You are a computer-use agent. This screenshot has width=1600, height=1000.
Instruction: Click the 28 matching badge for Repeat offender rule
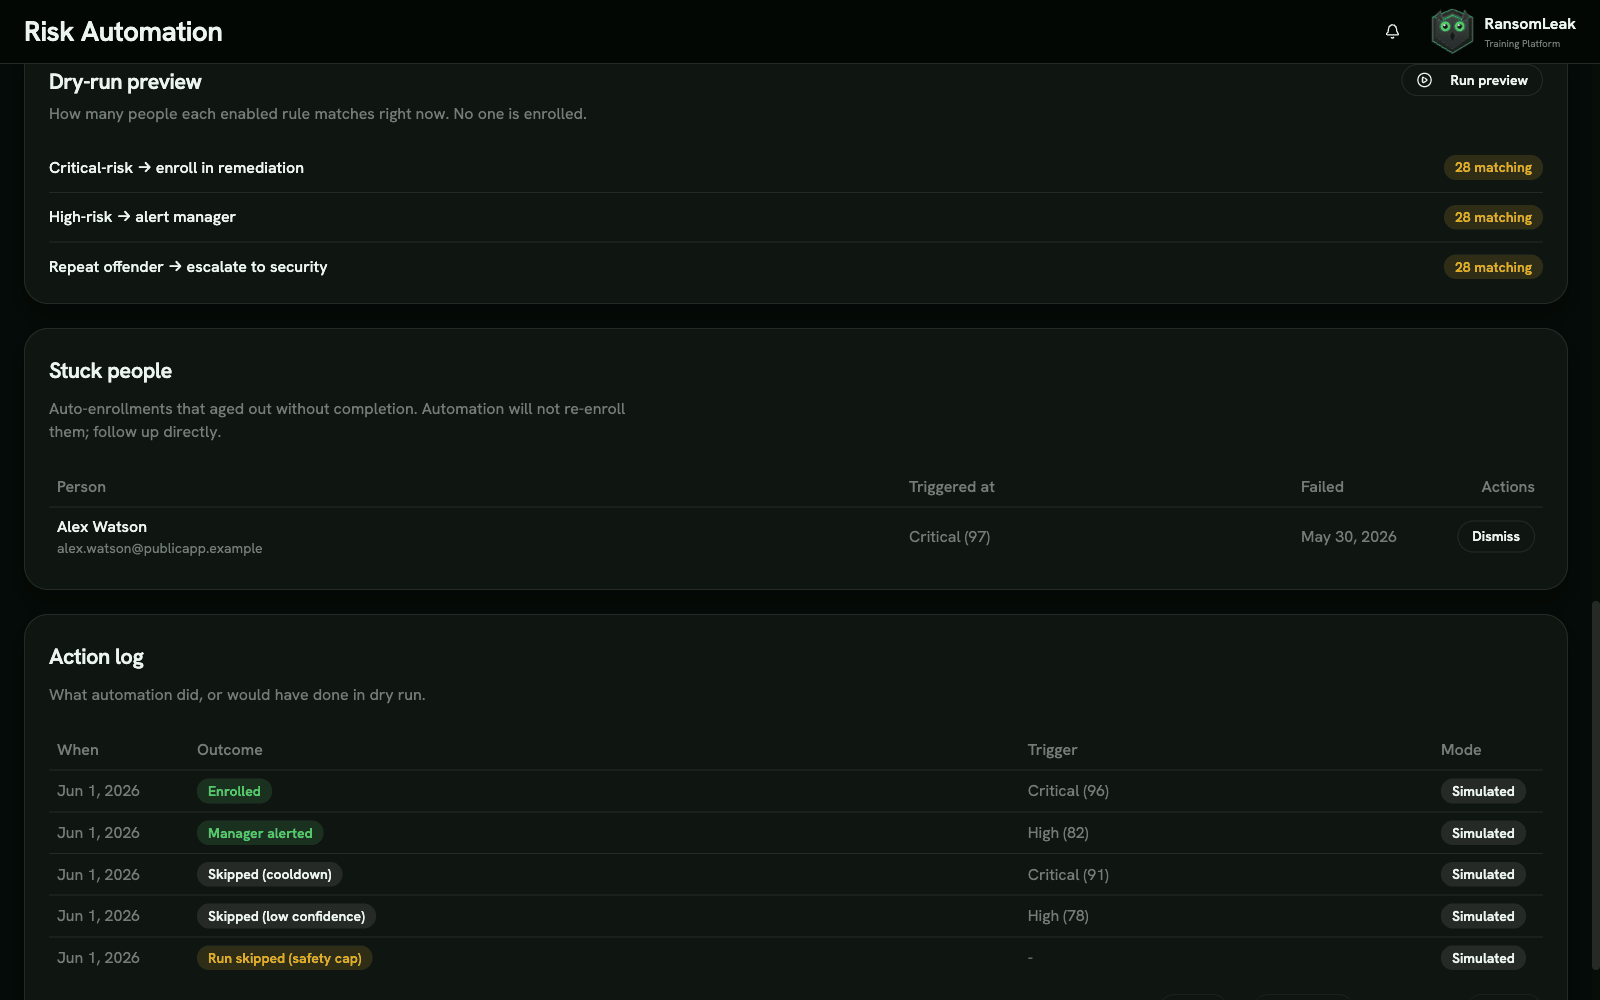pos(1493,267)
